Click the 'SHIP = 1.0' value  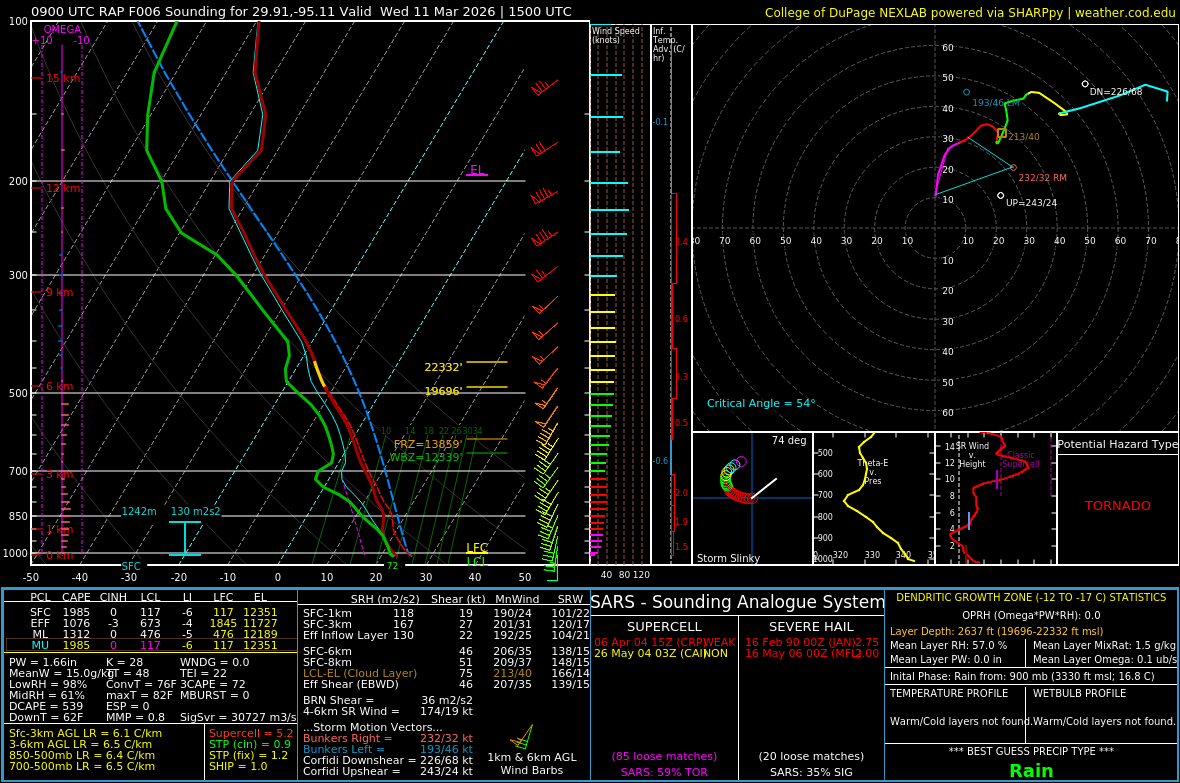click(x=238, y=766)
